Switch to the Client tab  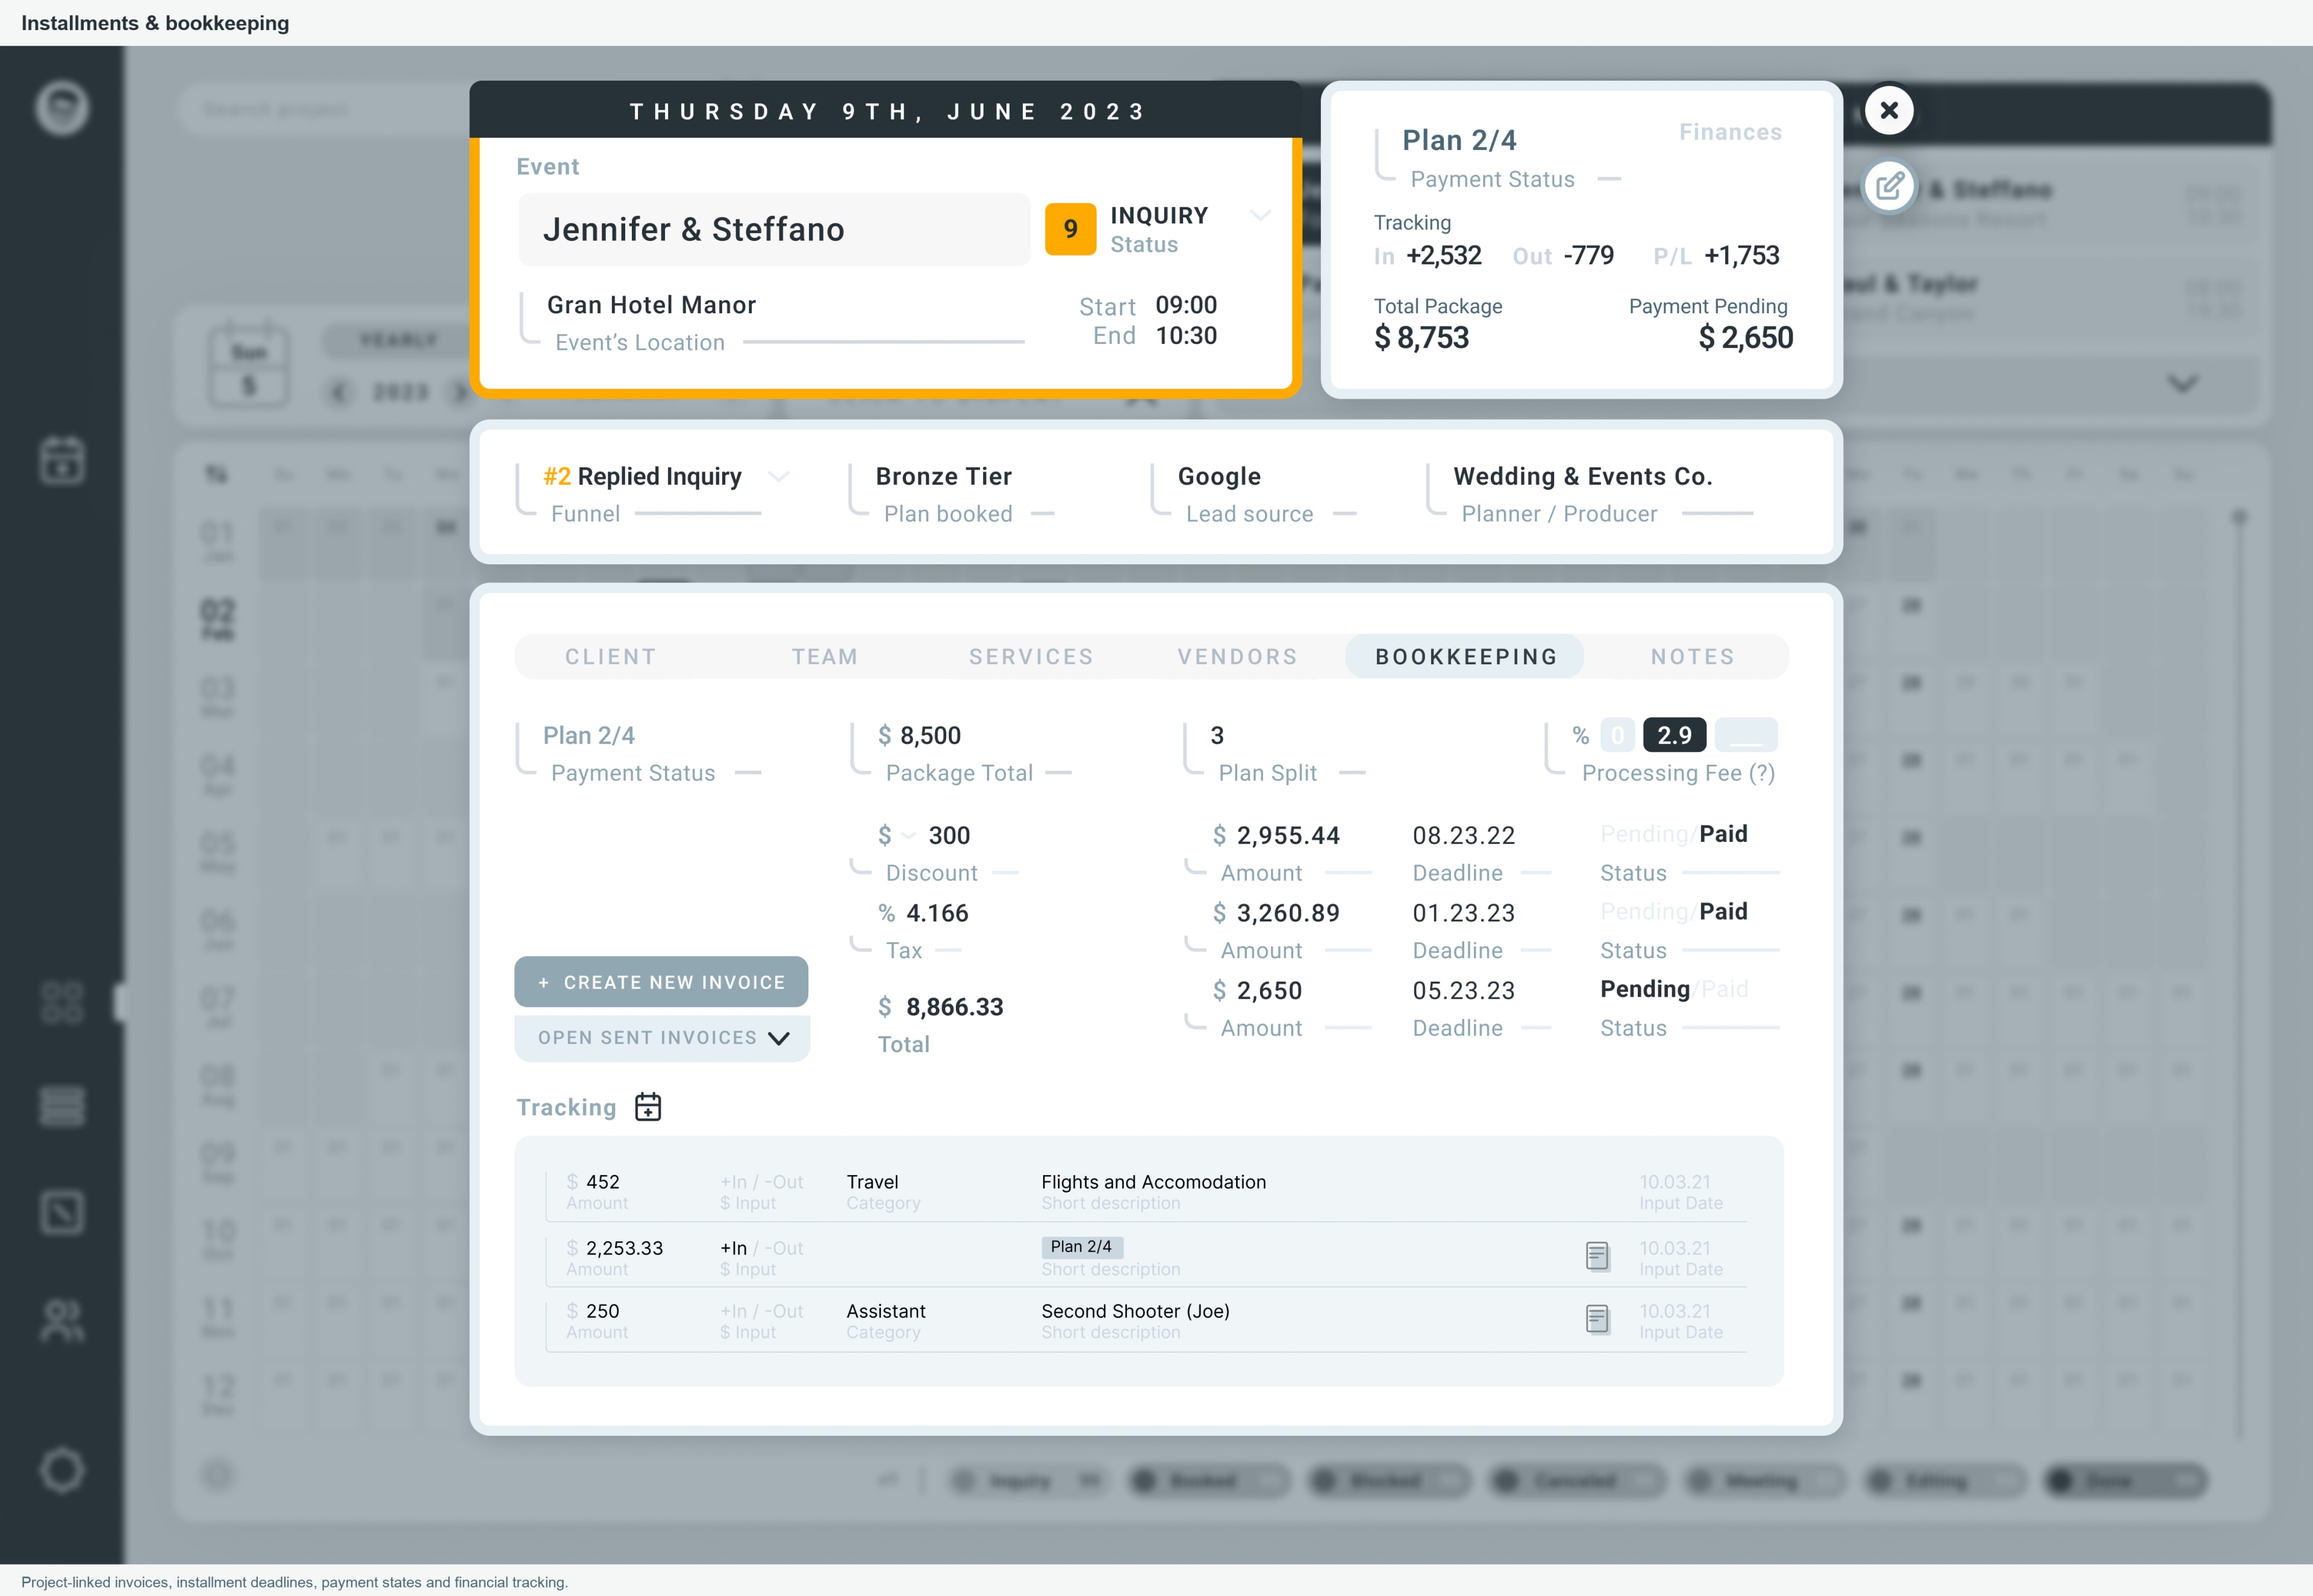click(611, 657)
